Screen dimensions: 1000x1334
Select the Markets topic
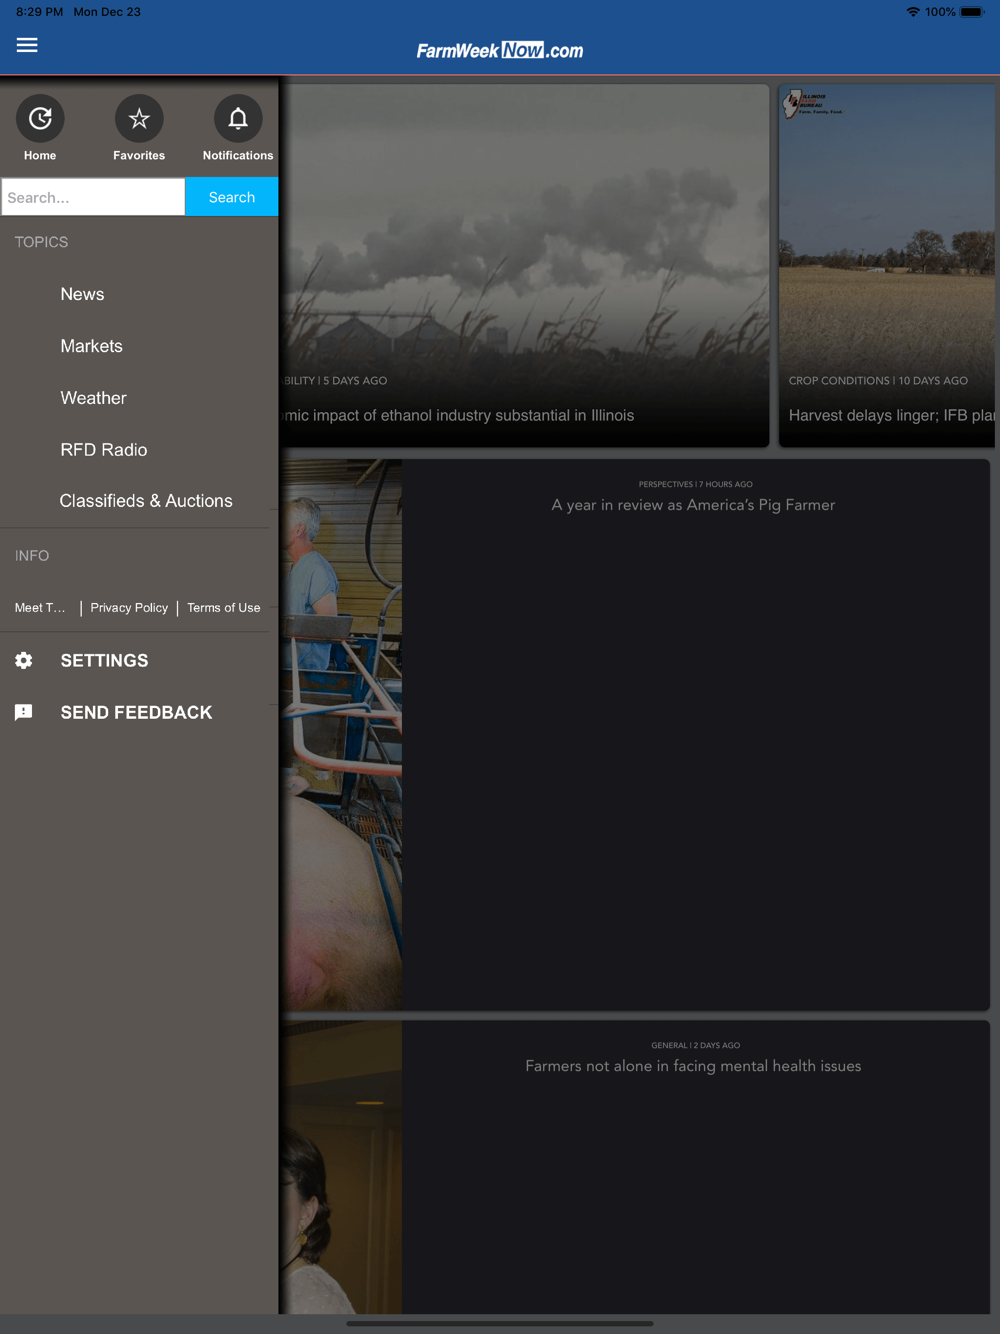click(x=91, y=346)
